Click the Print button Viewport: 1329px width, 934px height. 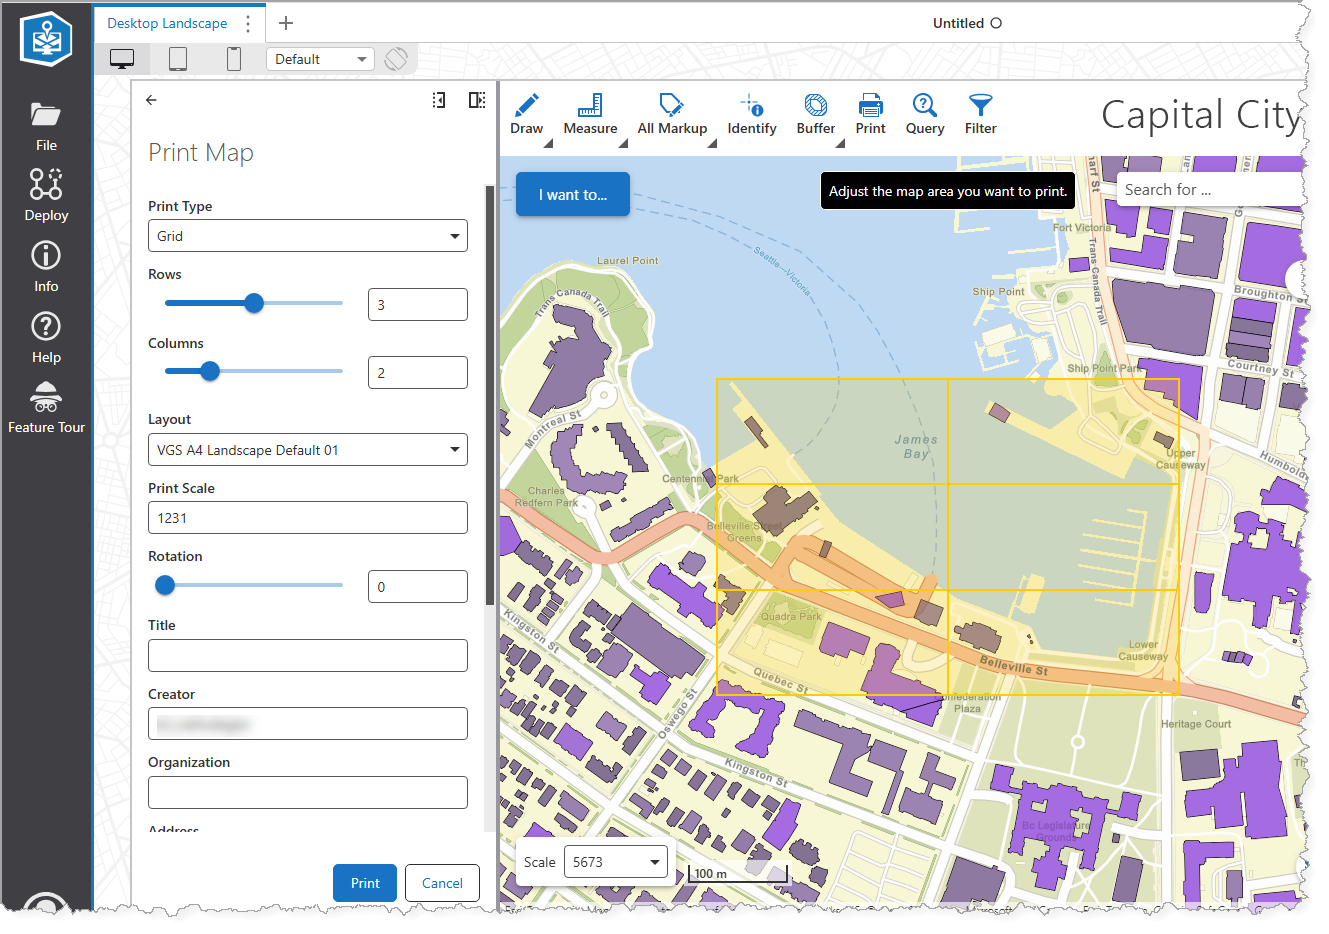[x=365, y=883]
